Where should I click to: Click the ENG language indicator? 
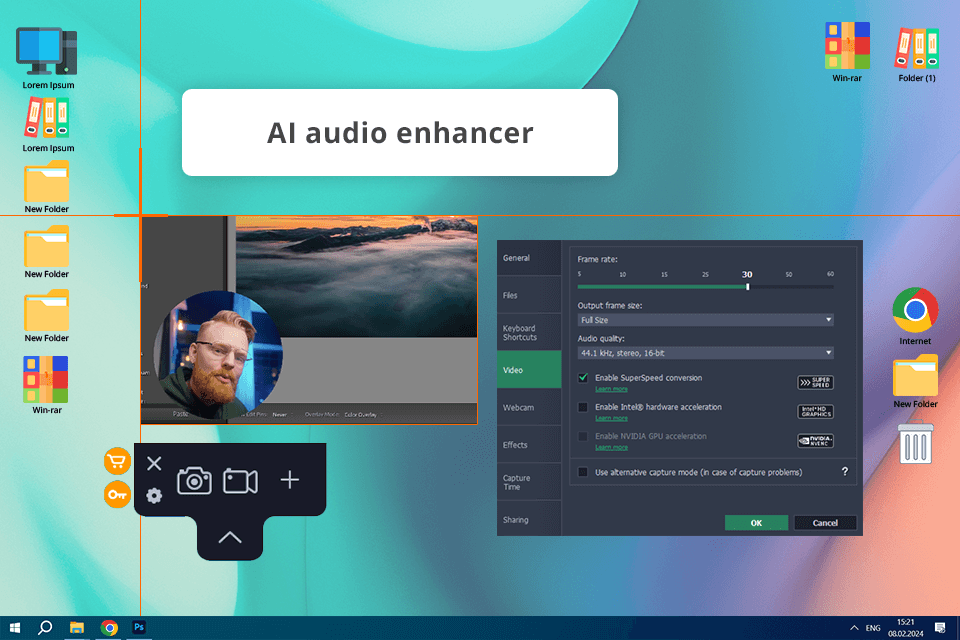pos(873,628)
